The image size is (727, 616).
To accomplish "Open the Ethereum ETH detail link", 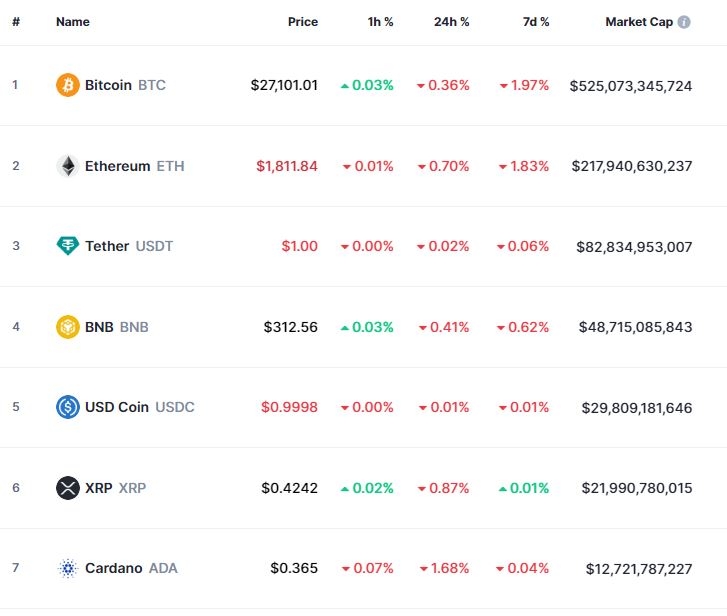I will [x=134, y=166].
